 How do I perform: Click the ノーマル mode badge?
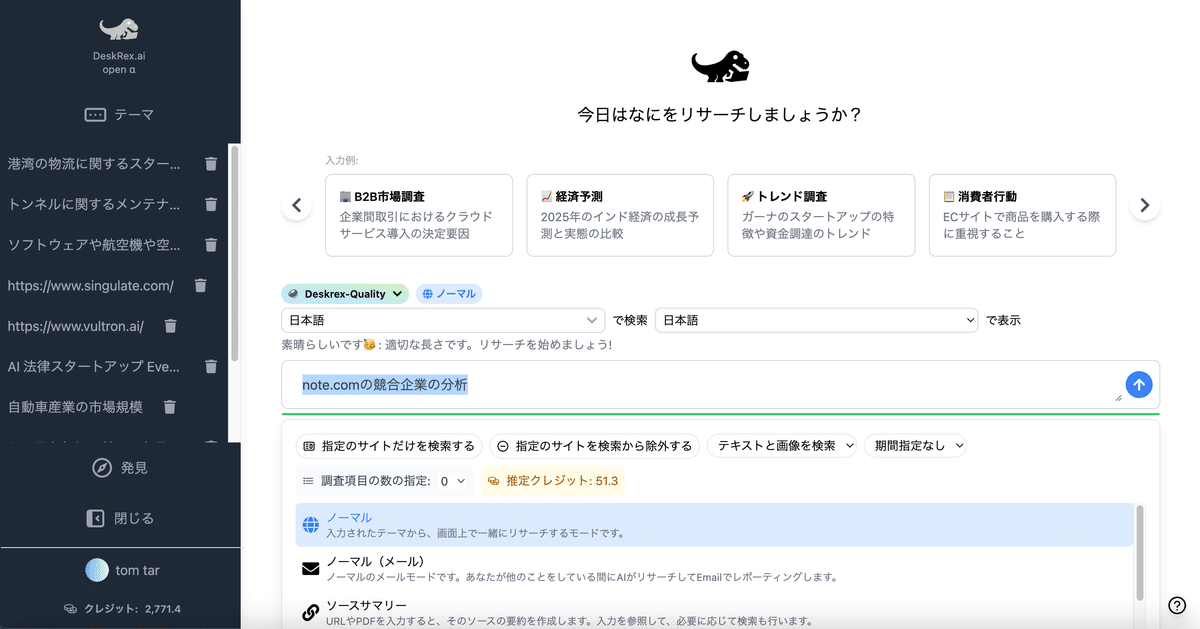pos(449,294)
